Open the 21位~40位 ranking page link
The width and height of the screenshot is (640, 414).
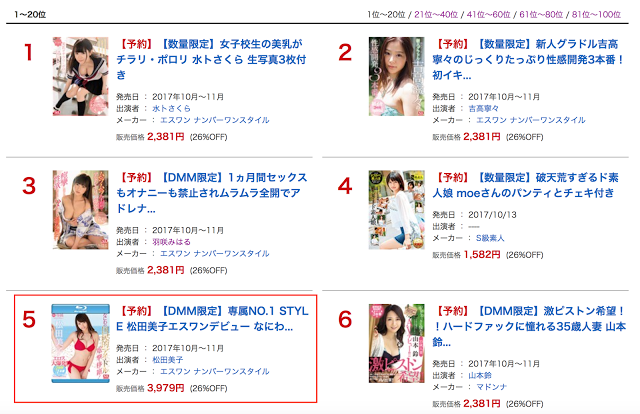point(436,15)
